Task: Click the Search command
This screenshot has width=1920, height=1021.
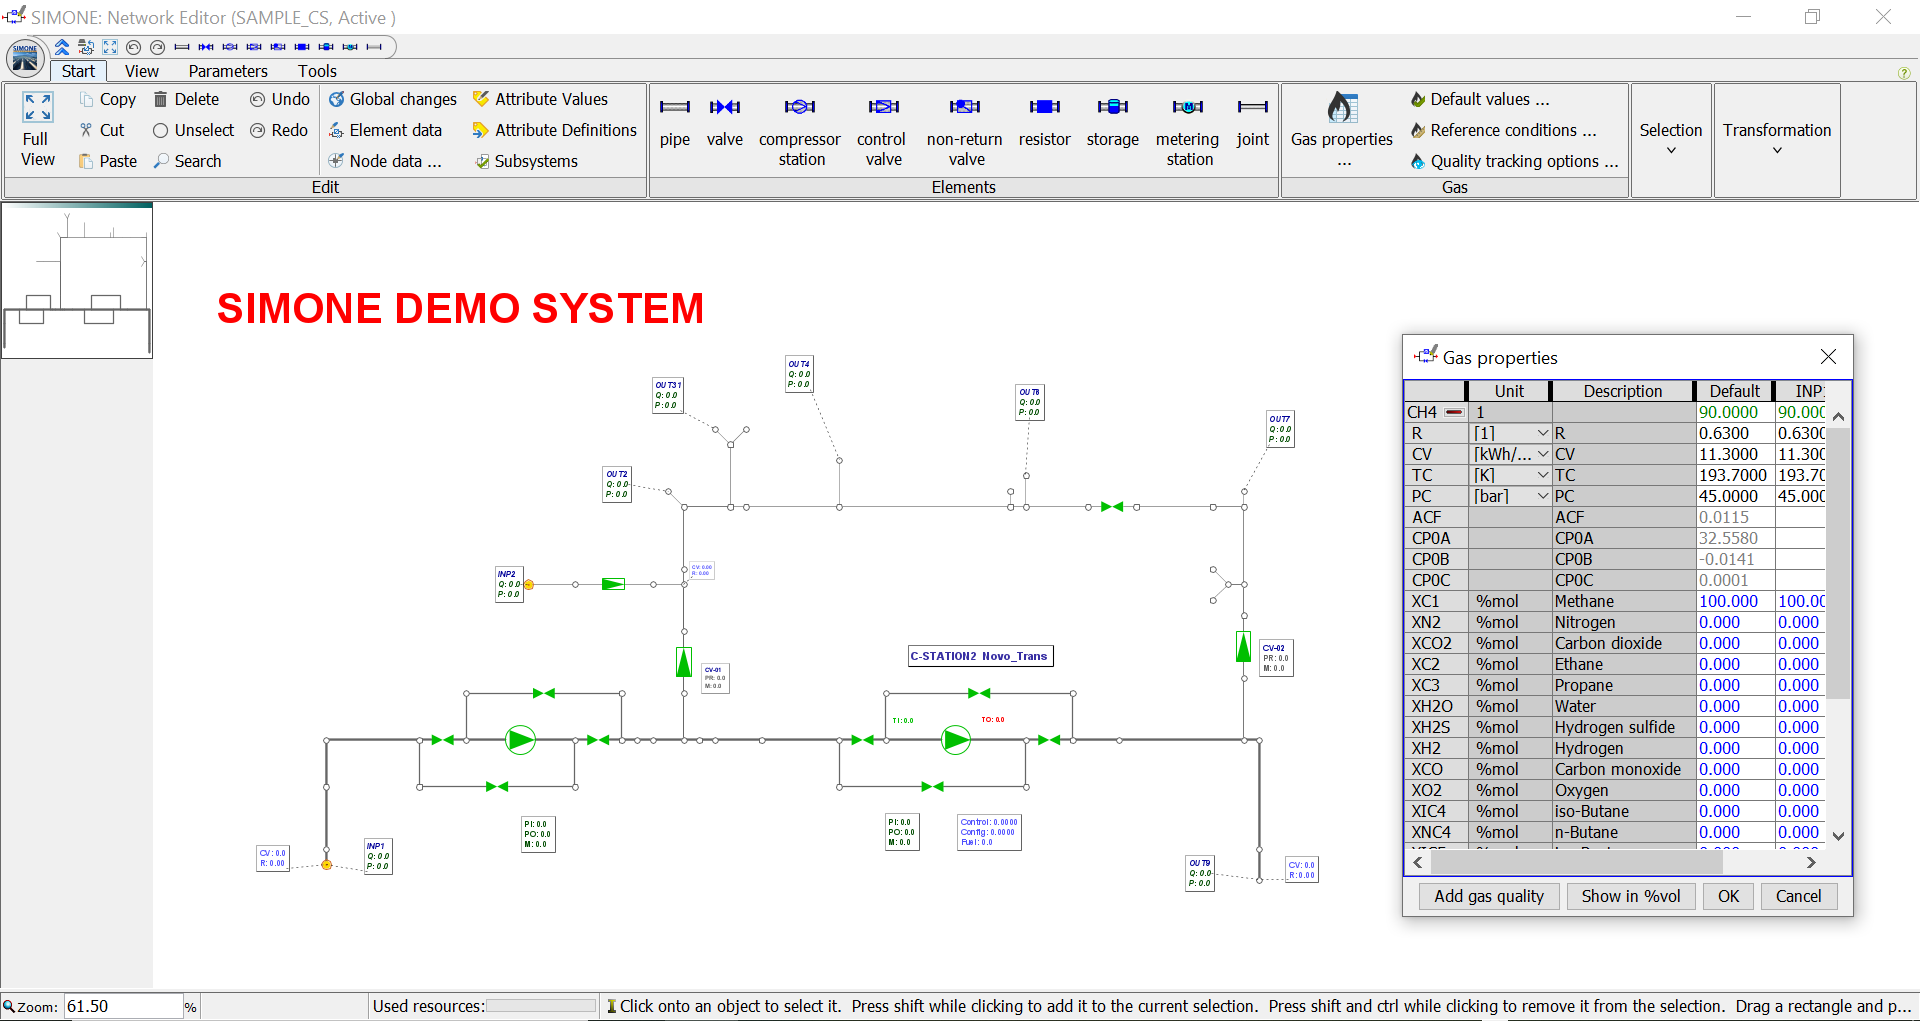Action: coord(187,161)
